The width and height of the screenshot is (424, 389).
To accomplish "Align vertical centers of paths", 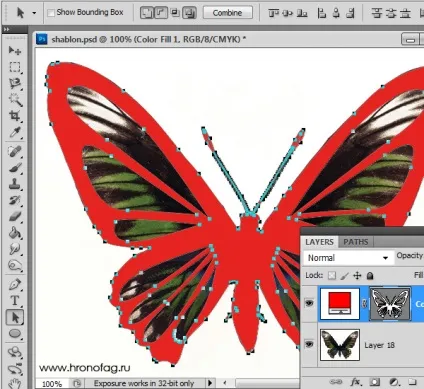I will 288,13.
